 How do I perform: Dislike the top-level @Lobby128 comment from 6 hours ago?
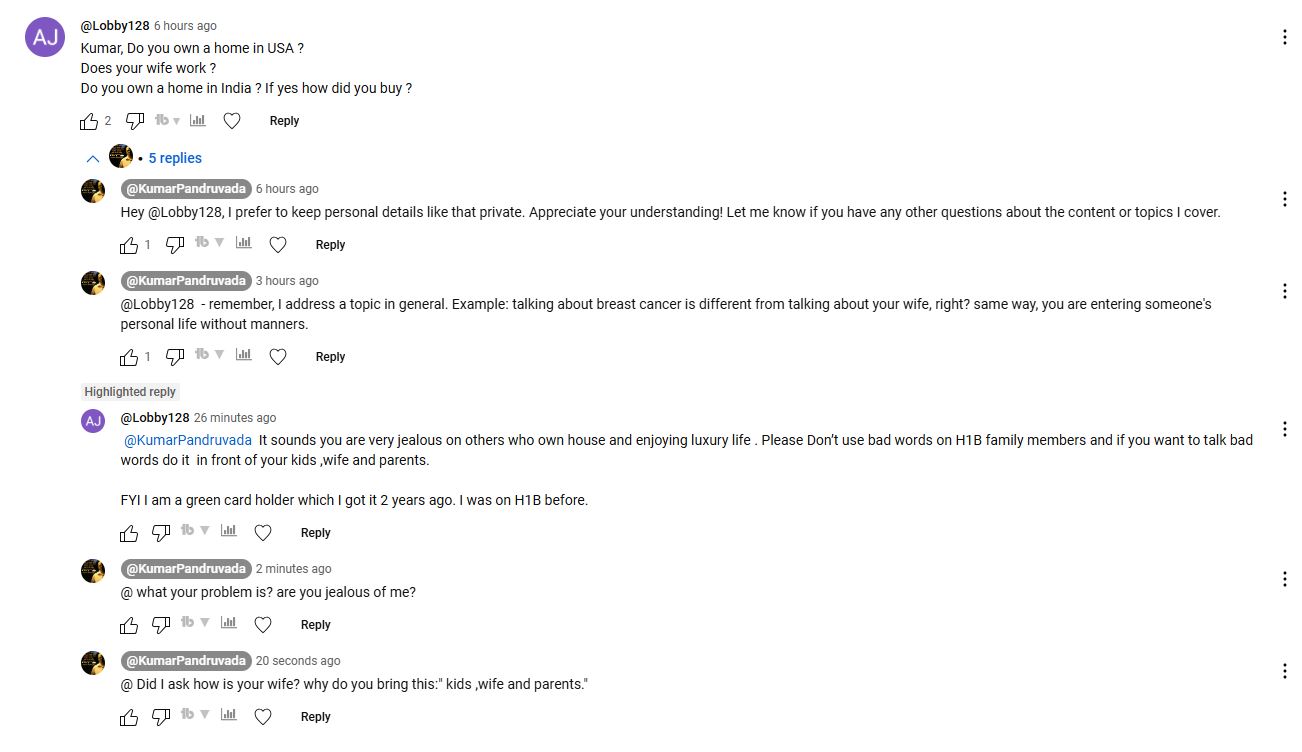pyautogui.click(x=135, y=121)
